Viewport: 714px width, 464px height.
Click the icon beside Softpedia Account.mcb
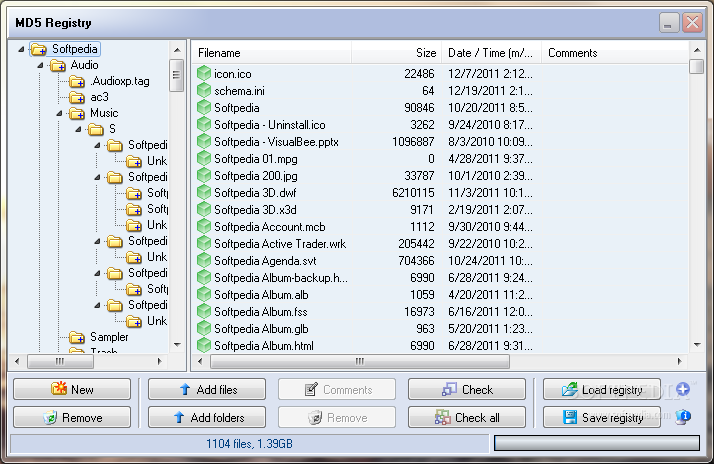pyautogui.click(x=204, y=226)
